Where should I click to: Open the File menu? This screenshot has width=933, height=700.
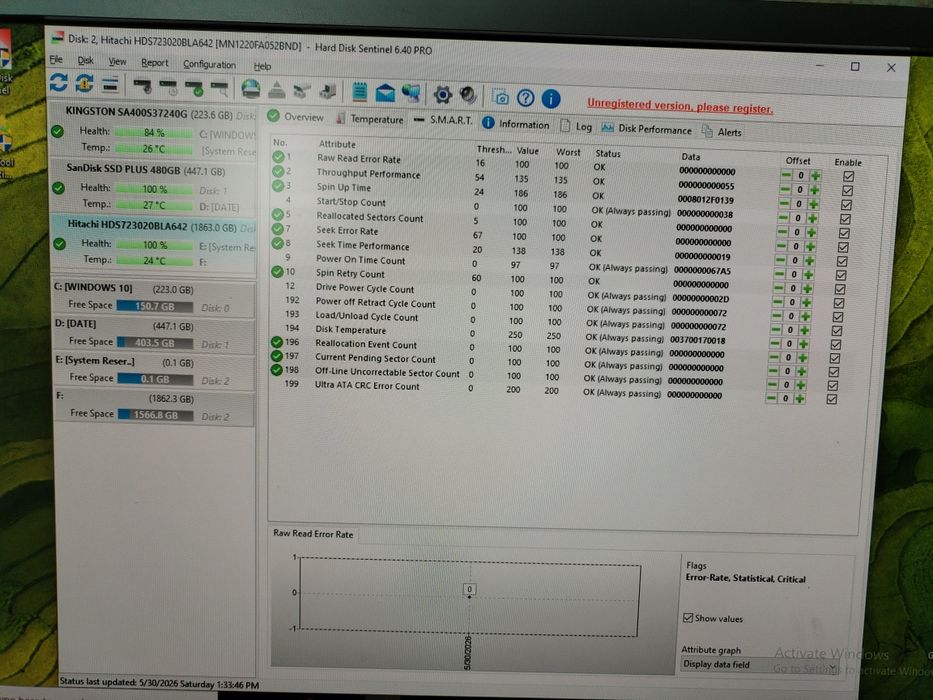coord(56,59)
